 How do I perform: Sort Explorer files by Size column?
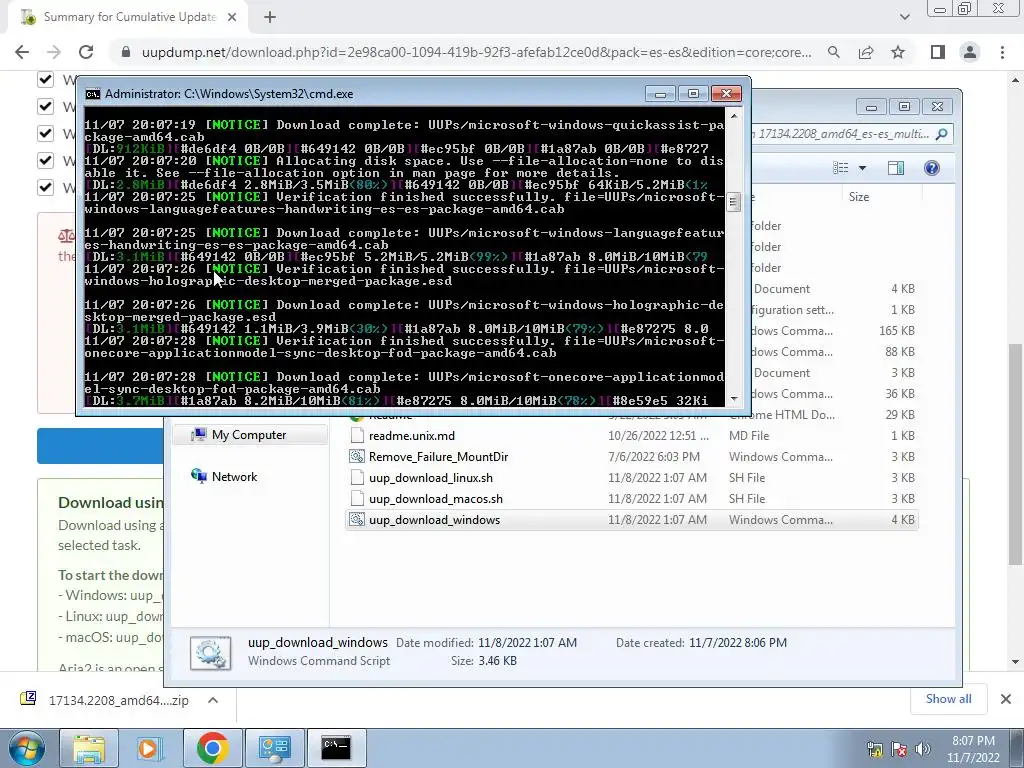pos(859,197)
